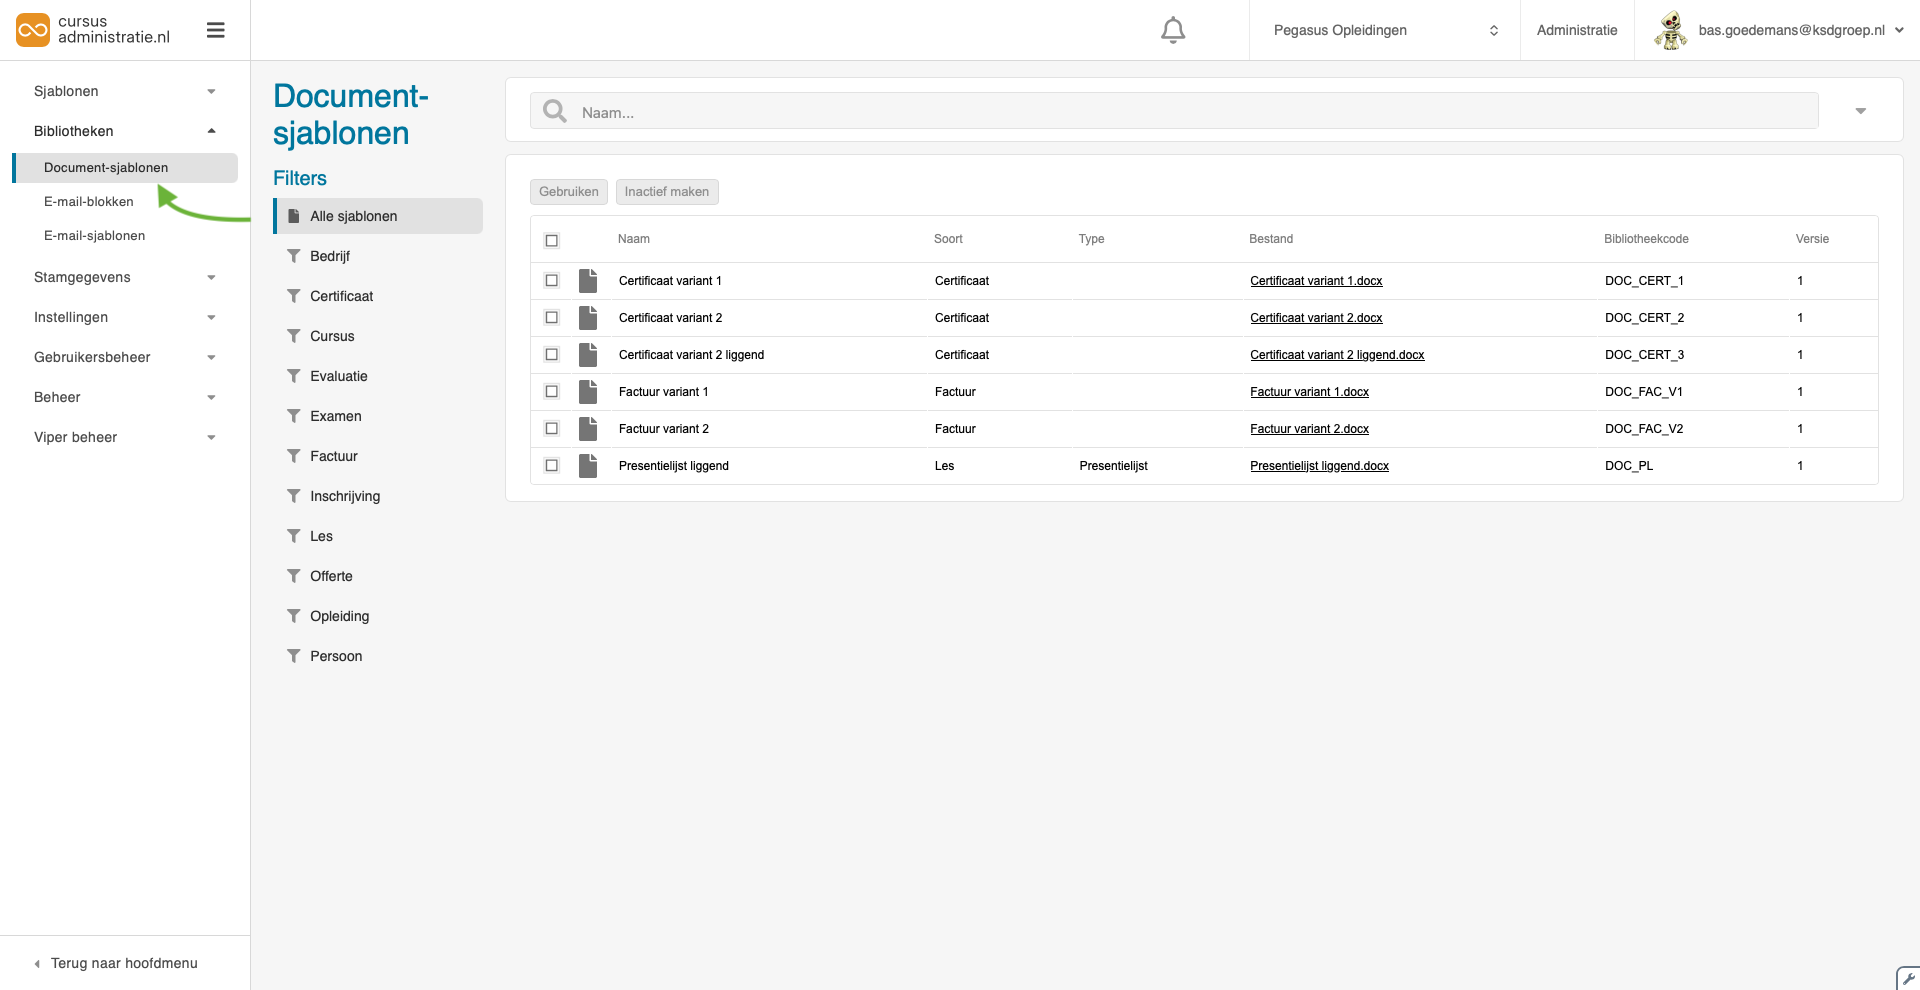Go back via Terug naar hoofdmenu
The width and height of the screenshot is (1920, 990).
[x=124, y=963]
